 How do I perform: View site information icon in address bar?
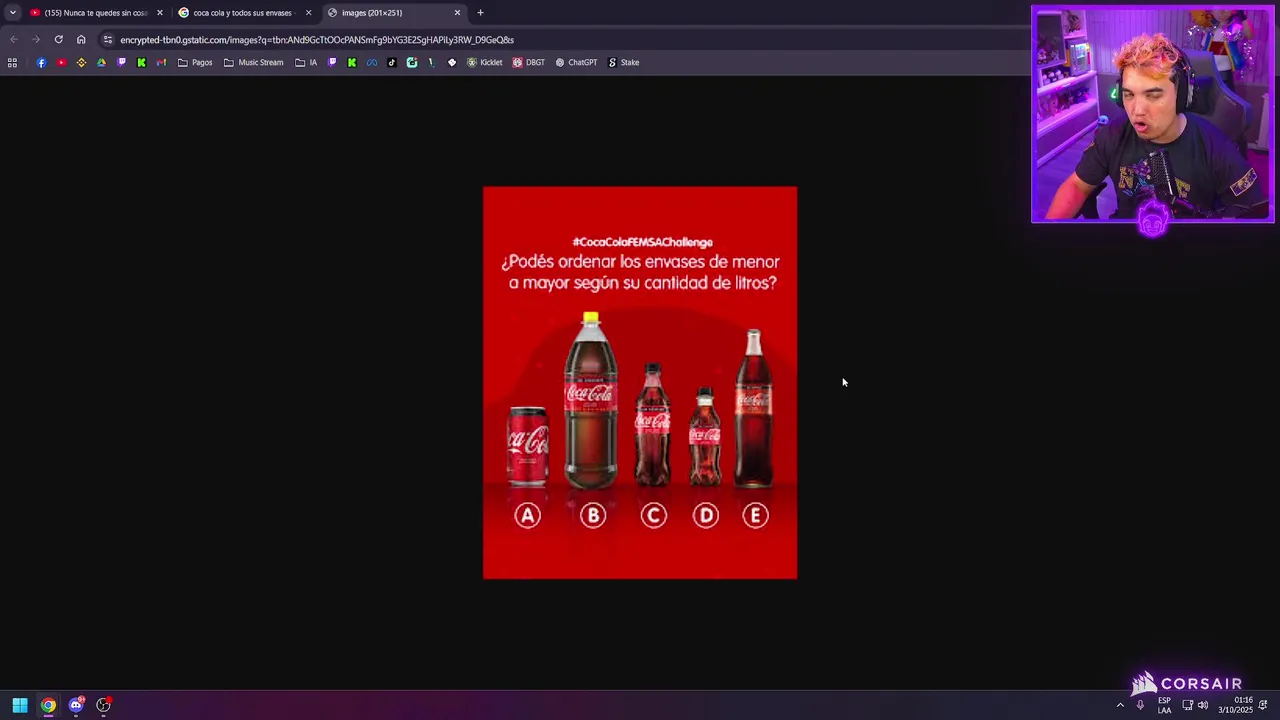(x=107, y=39)
